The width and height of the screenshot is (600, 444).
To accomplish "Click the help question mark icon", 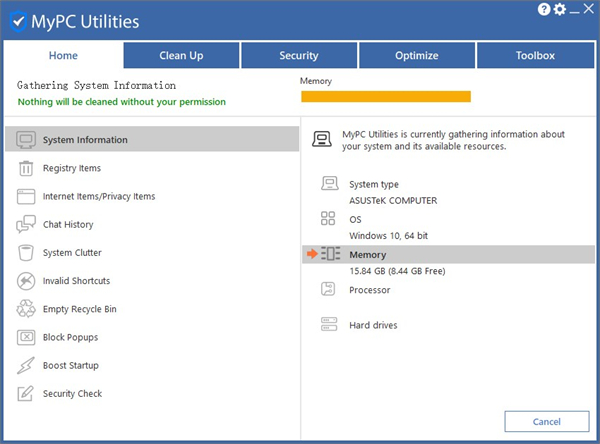I will [543, 10].
